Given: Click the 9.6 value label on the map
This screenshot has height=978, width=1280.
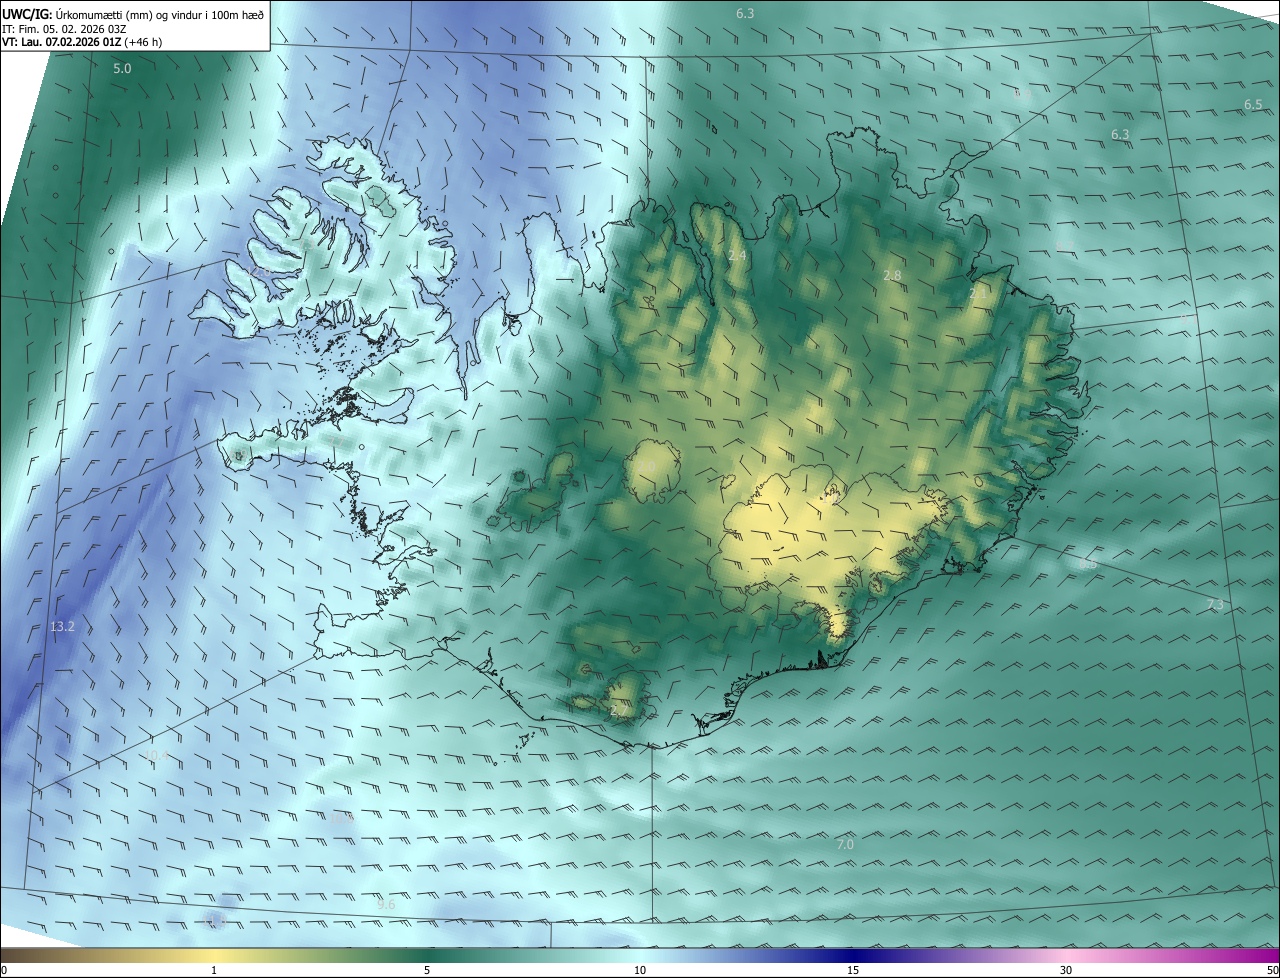Looking at the screenshot, I should click(x=386, y=904).
